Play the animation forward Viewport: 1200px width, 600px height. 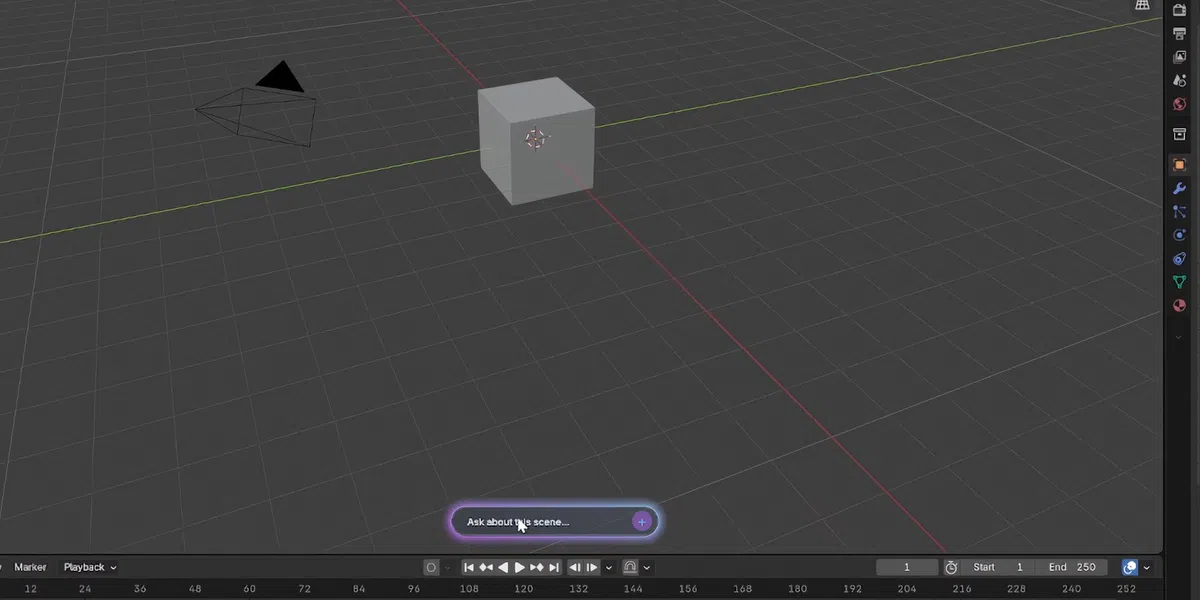tap(519, 567)
